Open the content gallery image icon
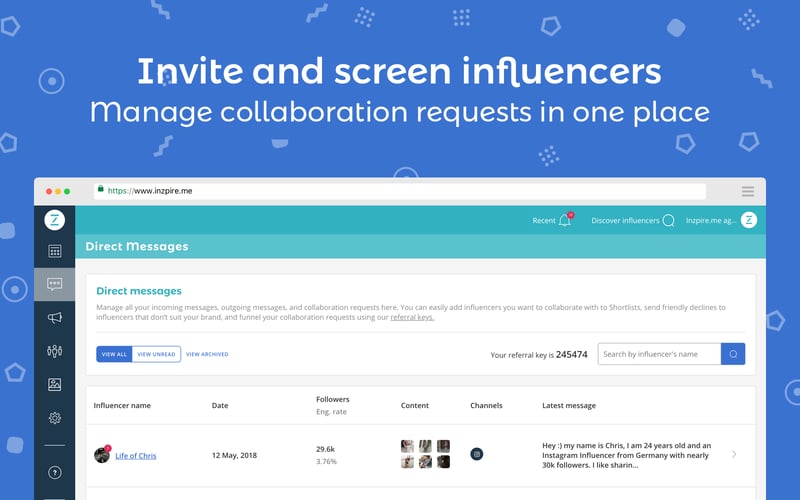 pos(55,384)
